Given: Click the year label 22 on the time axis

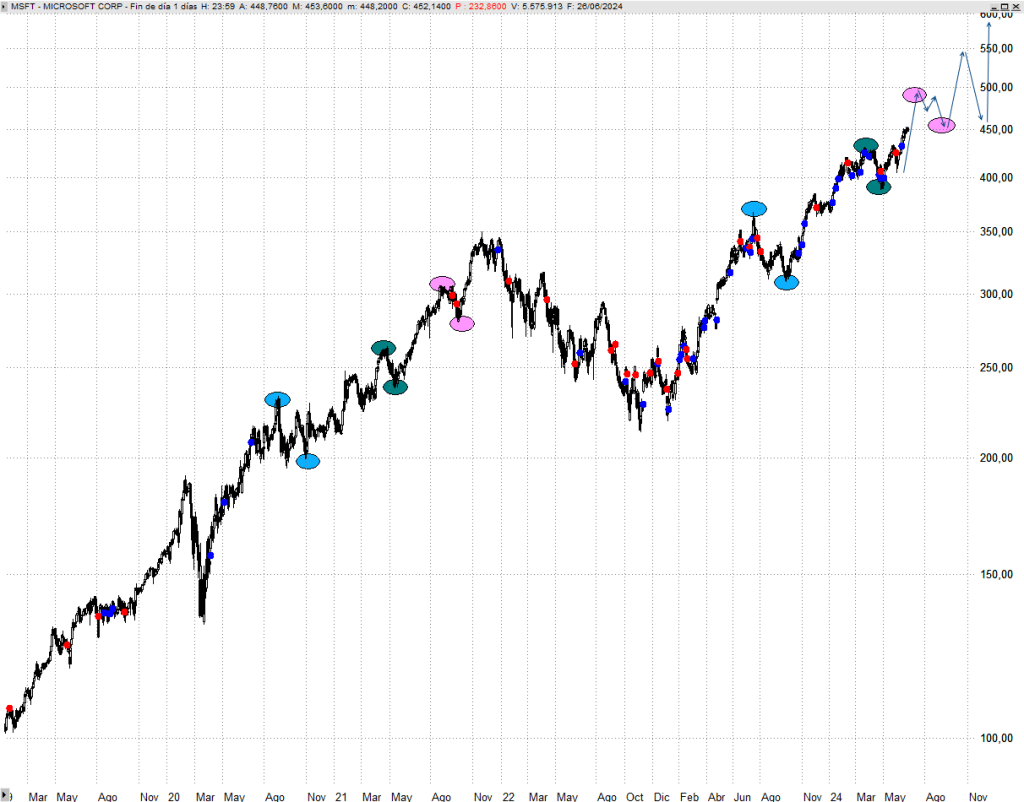Looking at the screenshot, I should point(509,797).
